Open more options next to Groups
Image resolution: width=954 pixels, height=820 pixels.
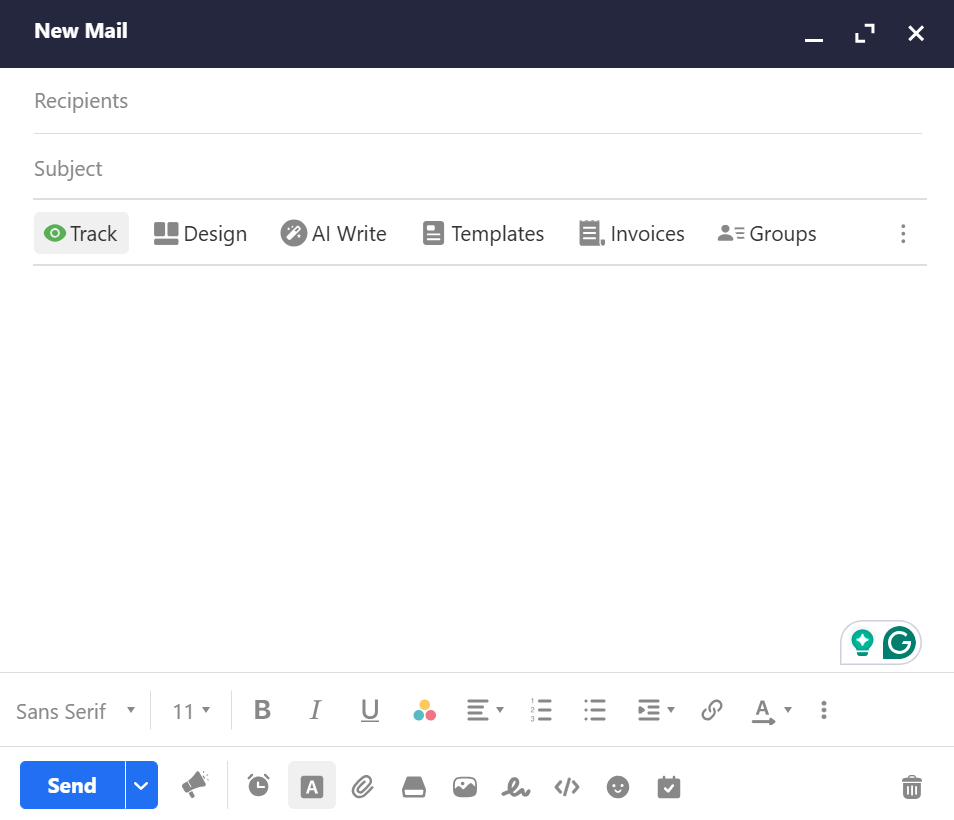coord(903,234)
